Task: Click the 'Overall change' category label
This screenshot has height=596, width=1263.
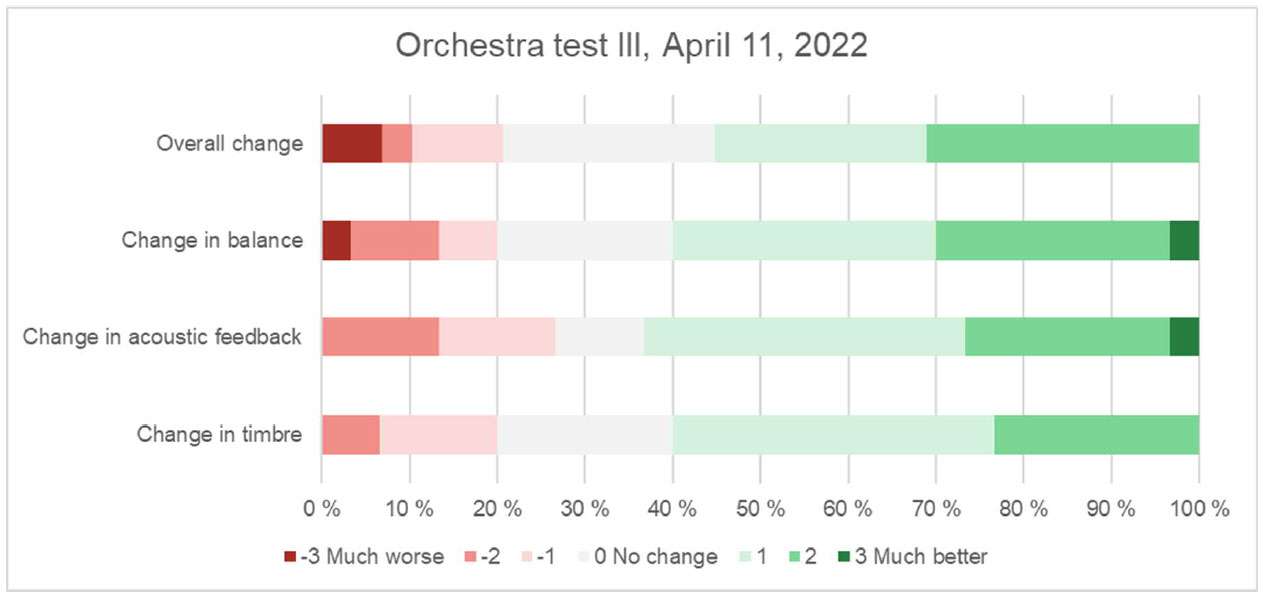Action: point(229,144)
